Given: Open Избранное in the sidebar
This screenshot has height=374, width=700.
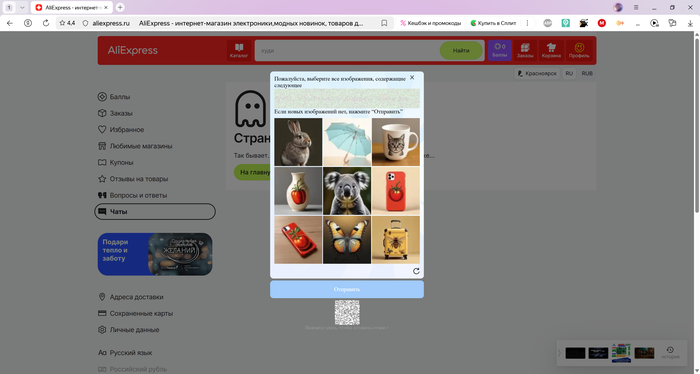Looking at the screenshot, I should coord(121,129).
